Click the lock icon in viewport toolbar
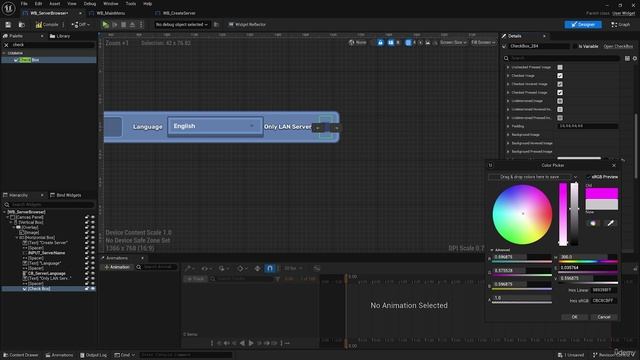The image size is (640, 360). 380,42
